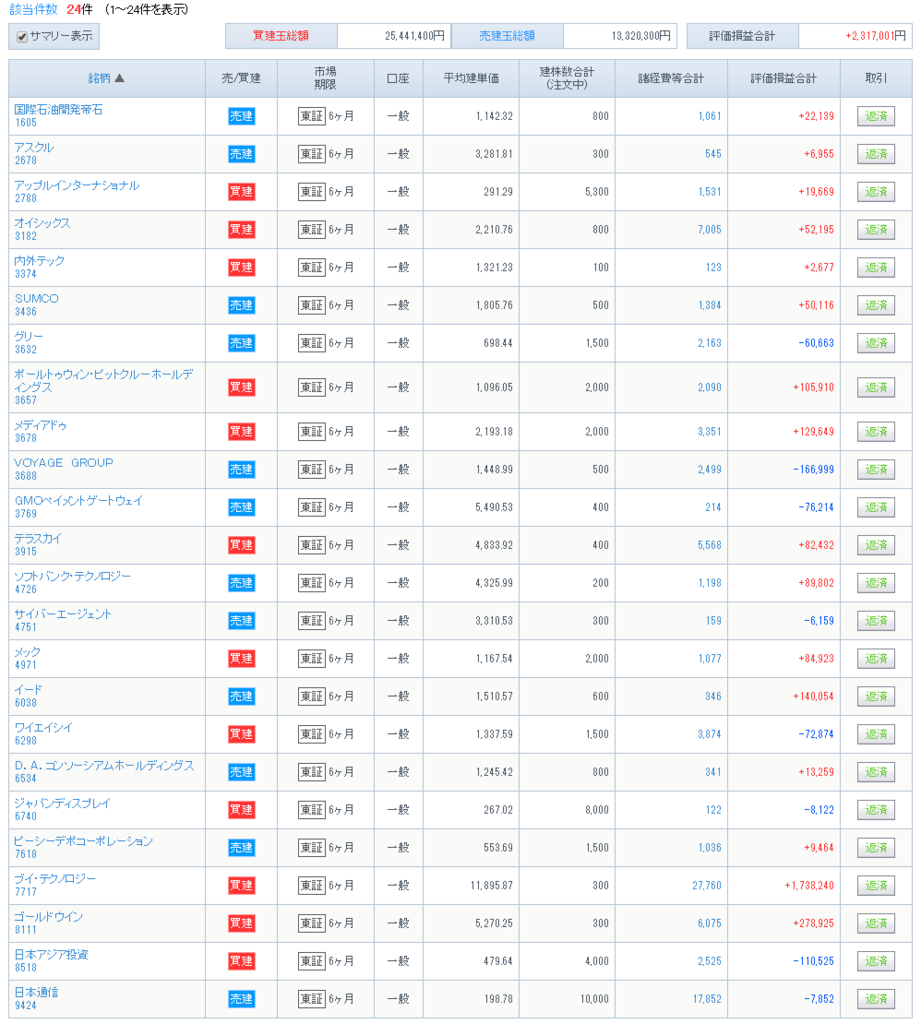Image resolution: width=921 pixels, height=1024 pixels.
Task: Open テラスカイ stock link
Action: click(37, 539)
